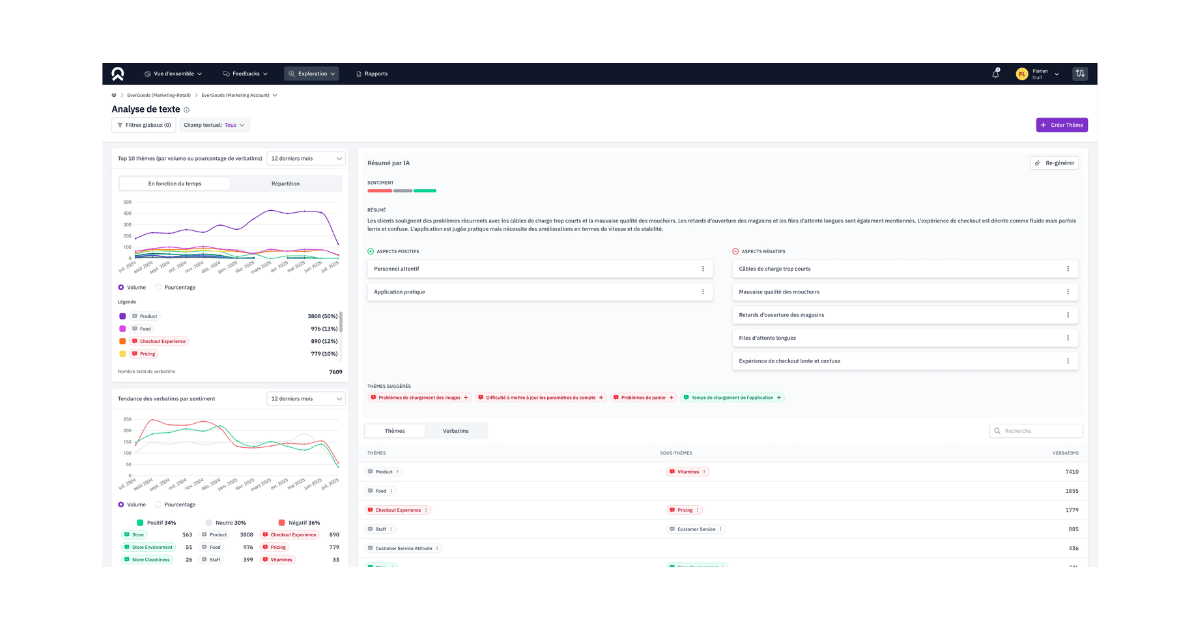Open the Exploration menu
1200x630 pixels.
pos(311,73)
